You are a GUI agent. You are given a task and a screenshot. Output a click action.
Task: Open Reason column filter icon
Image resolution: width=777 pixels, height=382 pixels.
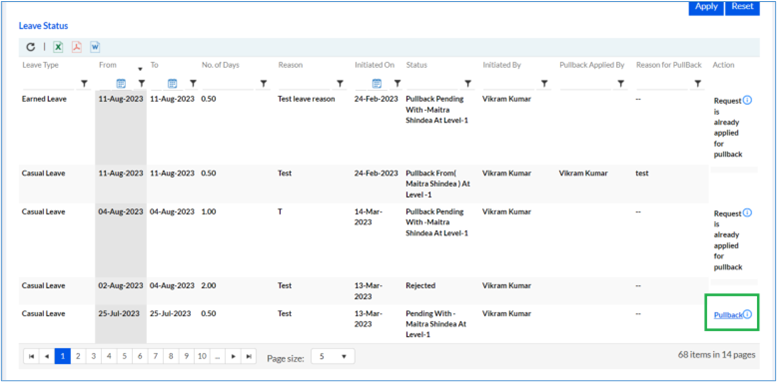340,83
